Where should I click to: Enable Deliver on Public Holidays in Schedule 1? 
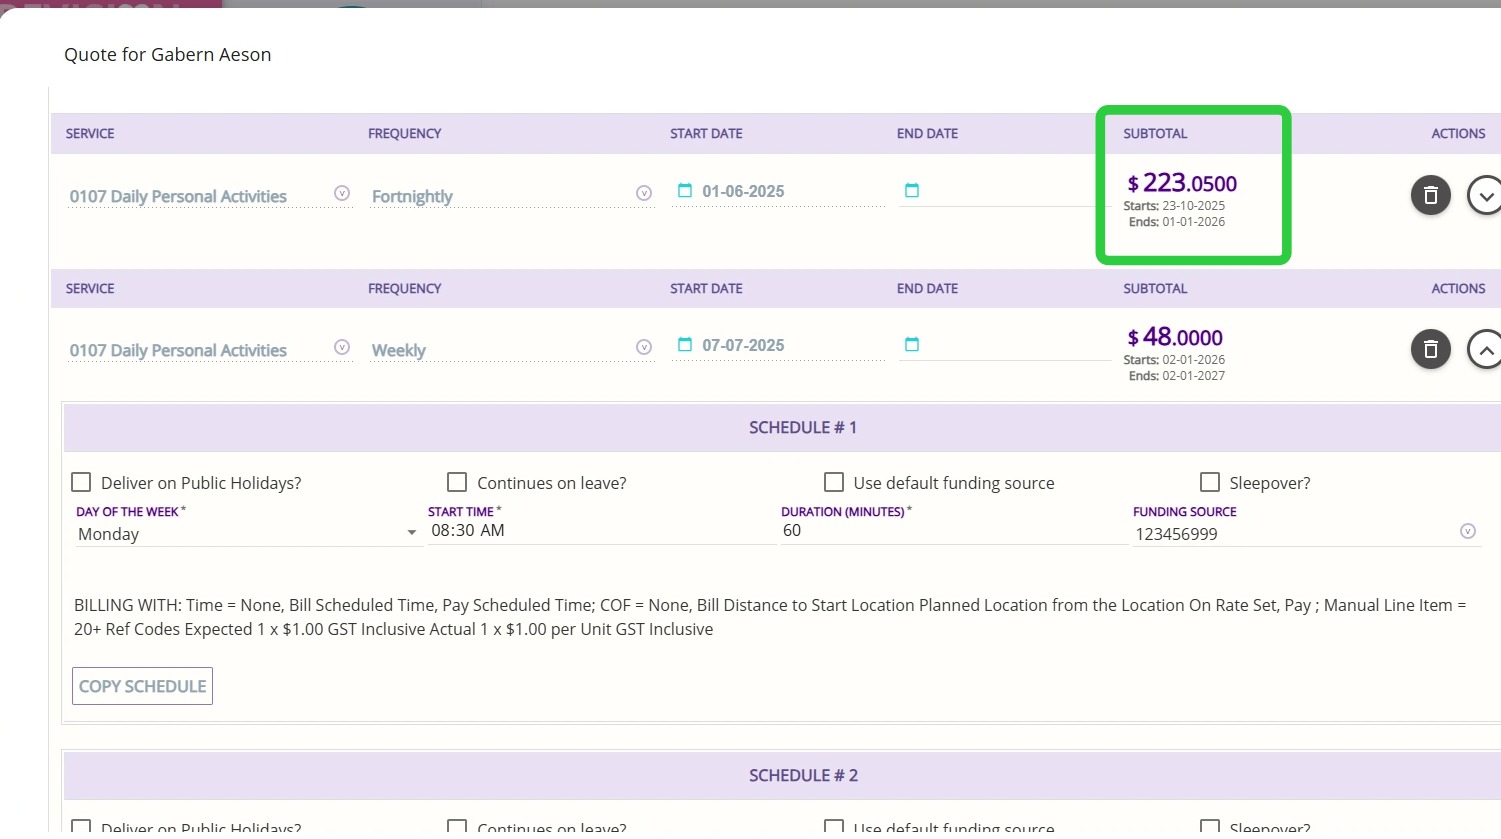(x=82, y=483)
